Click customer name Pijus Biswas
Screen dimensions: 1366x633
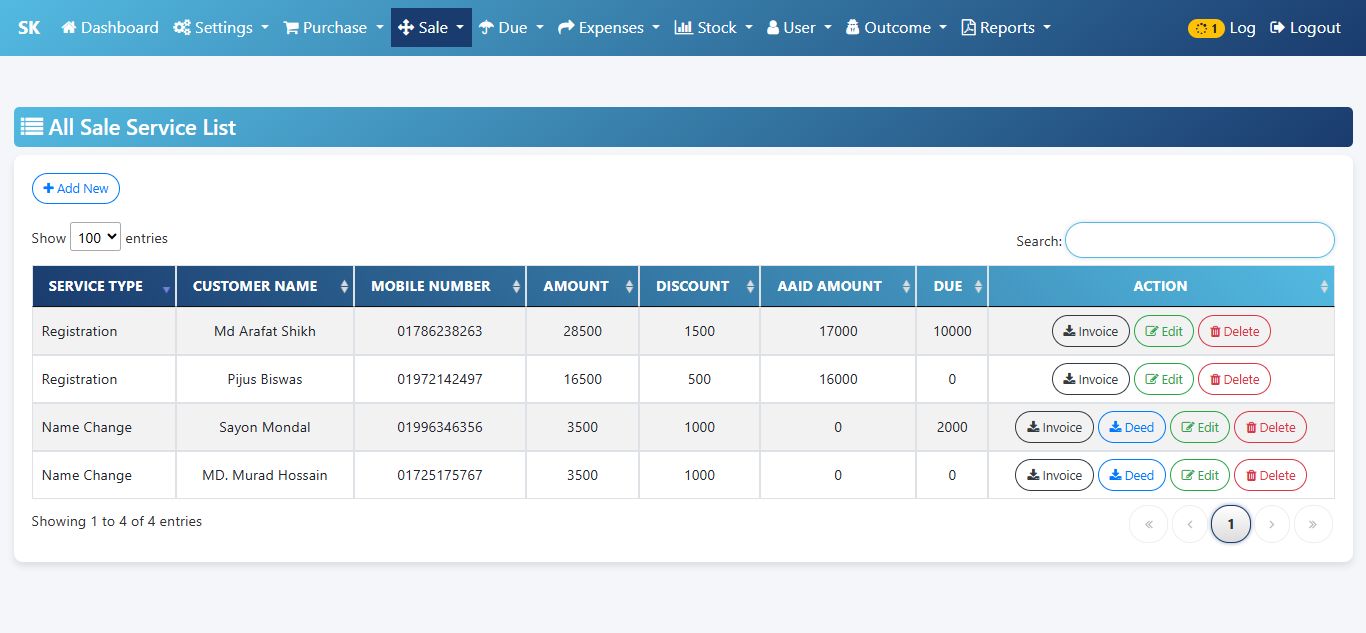(x=265, y=379)
